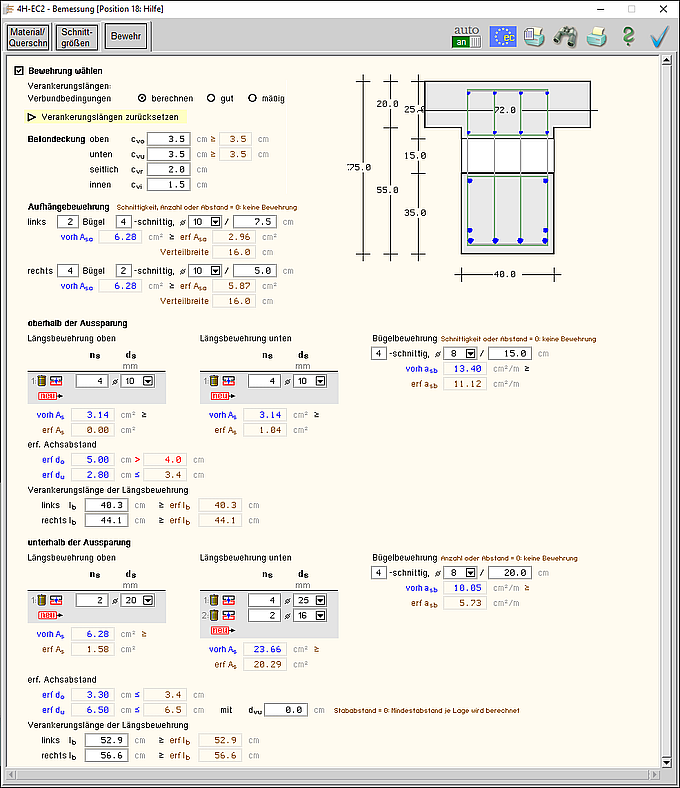Click trash icon for row 2 with diameter 16
The width and height of the screenshot is (680, 788).
(x=213, y=616)
